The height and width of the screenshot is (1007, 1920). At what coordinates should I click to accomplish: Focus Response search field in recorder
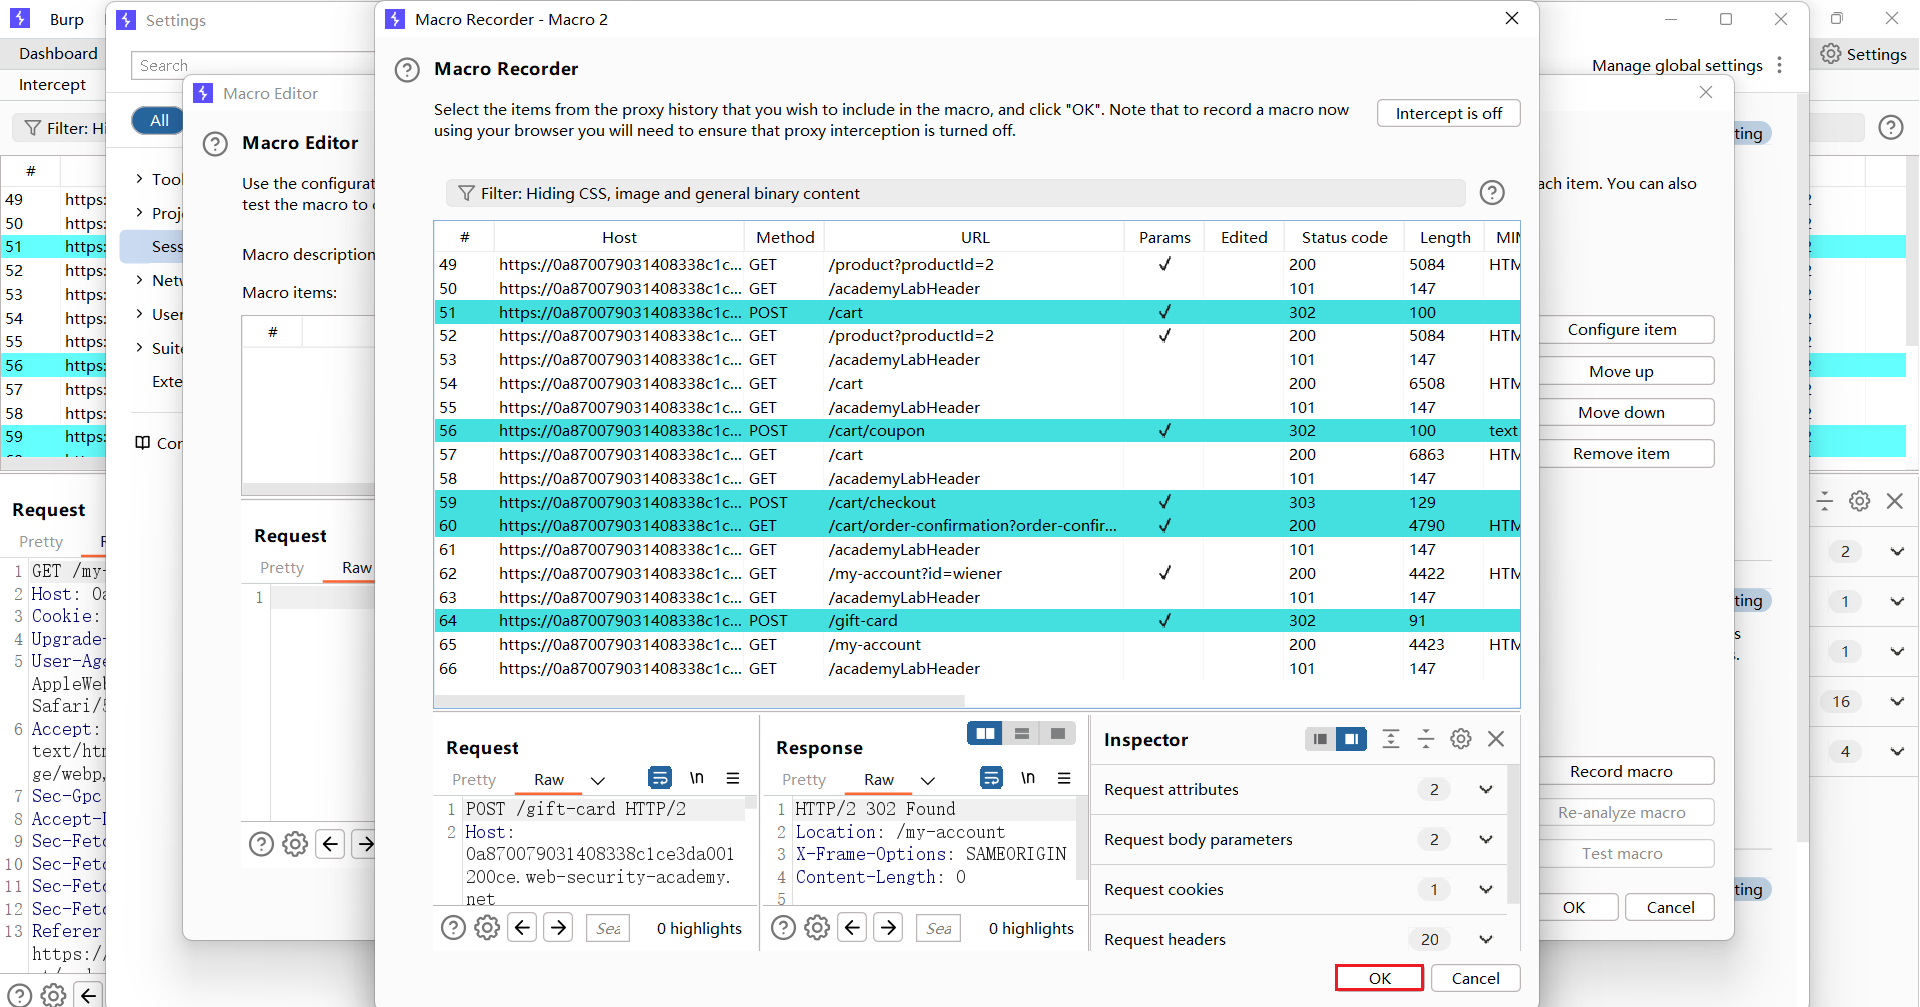pos(938,928)
